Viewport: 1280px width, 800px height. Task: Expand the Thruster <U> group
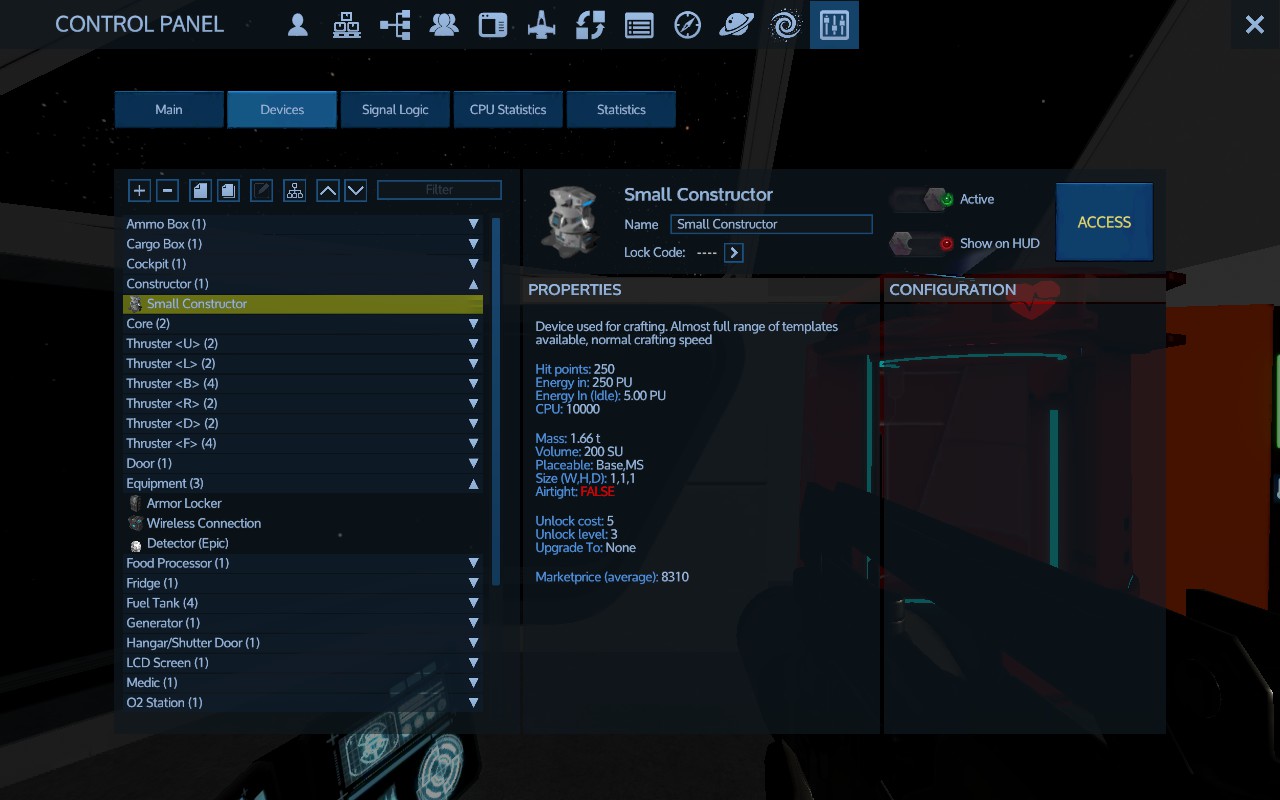tap(474, 344)
